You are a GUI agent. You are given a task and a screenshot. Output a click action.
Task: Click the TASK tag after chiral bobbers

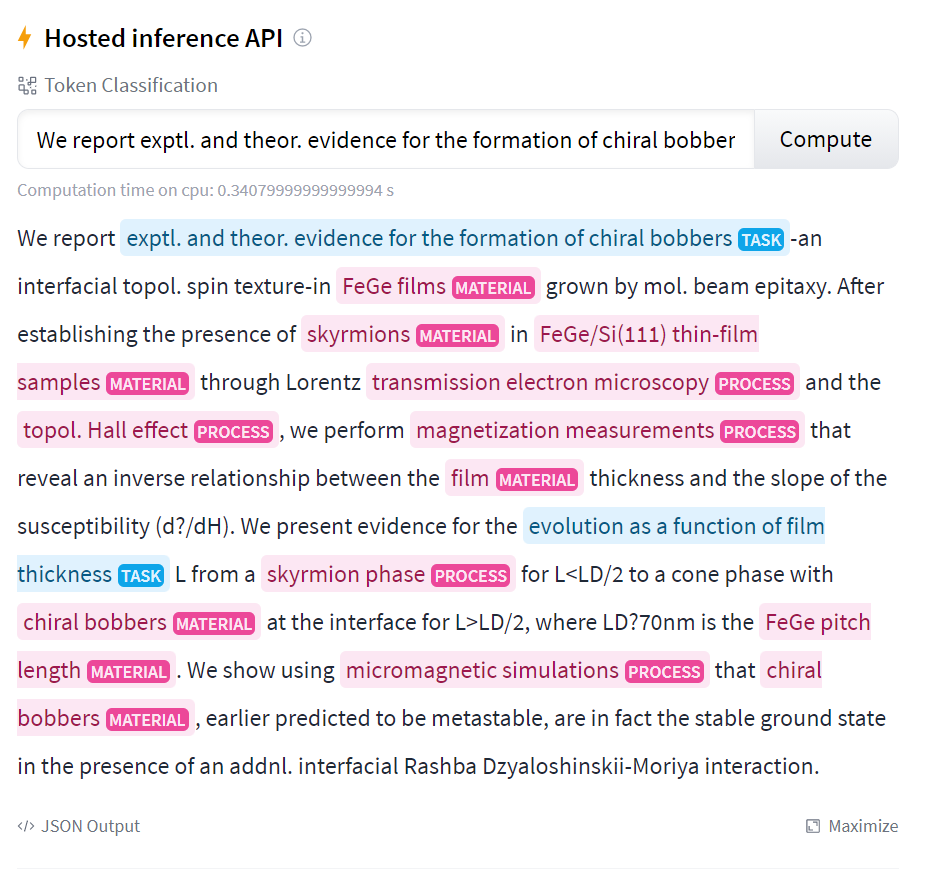761,240
